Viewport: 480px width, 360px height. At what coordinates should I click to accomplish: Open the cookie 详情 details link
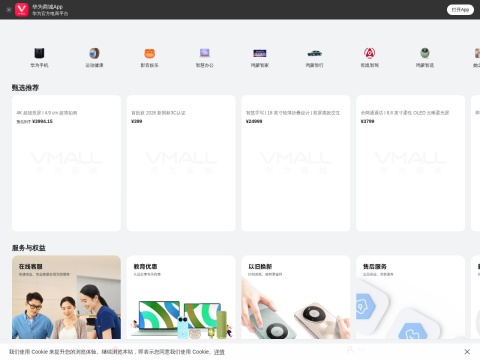pos(219,352)
